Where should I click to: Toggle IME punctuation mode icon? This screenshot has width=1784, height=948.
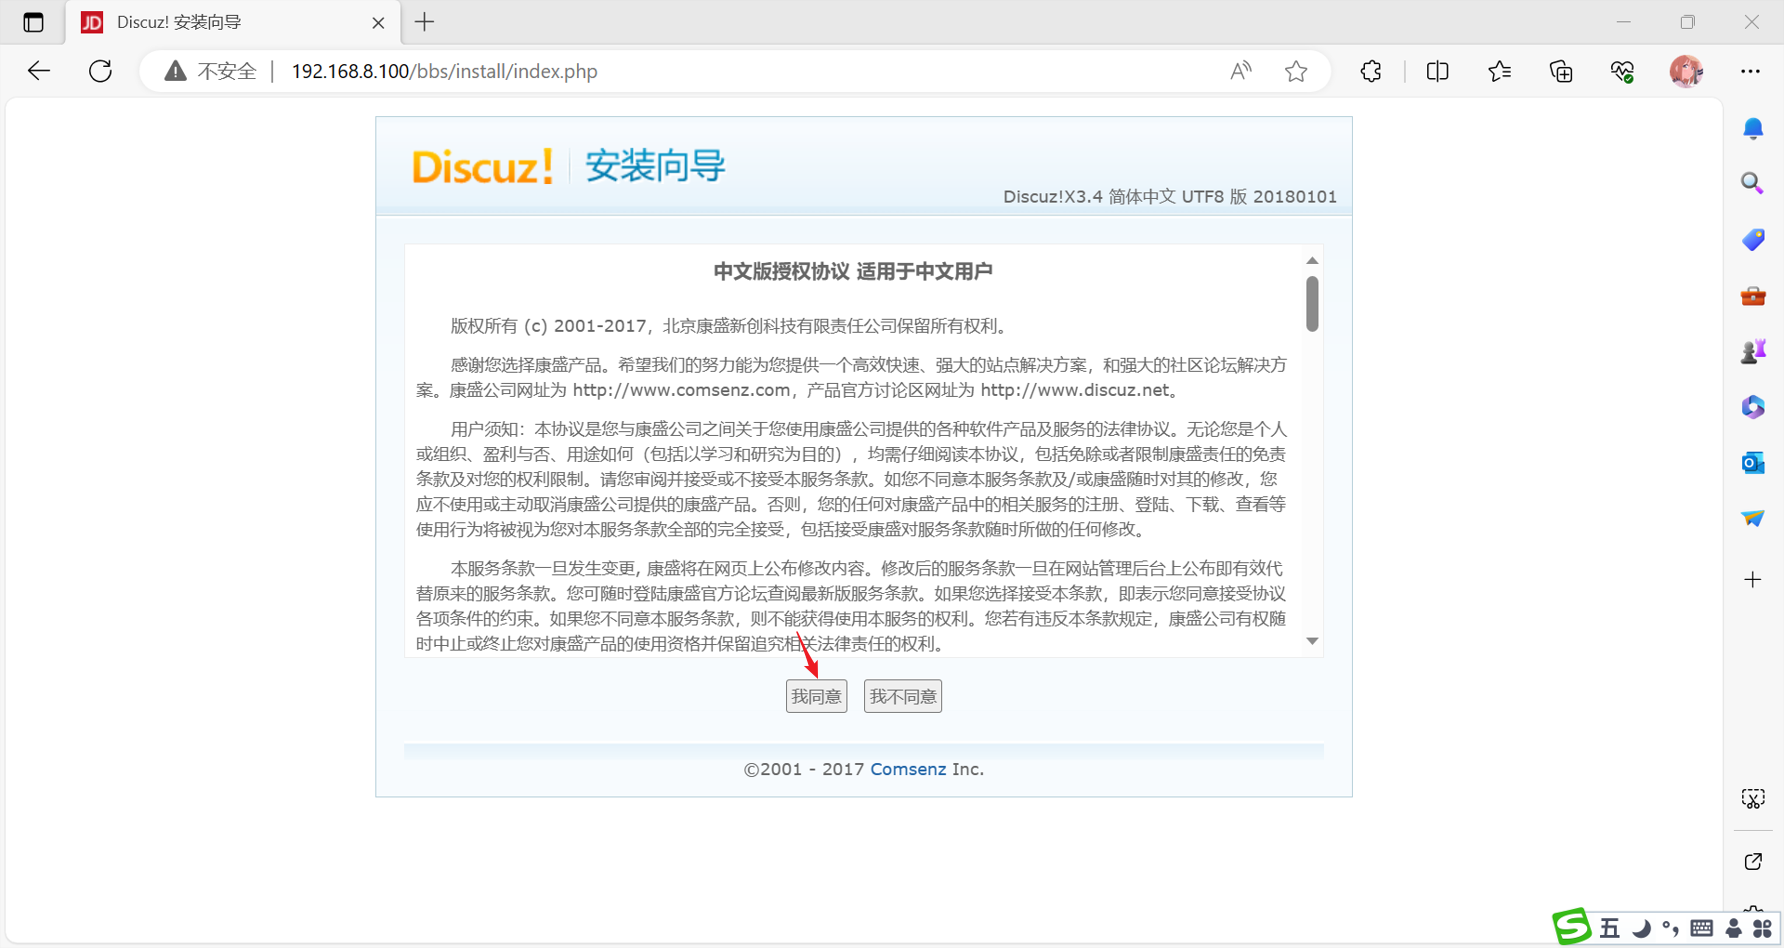[1670, 929]
